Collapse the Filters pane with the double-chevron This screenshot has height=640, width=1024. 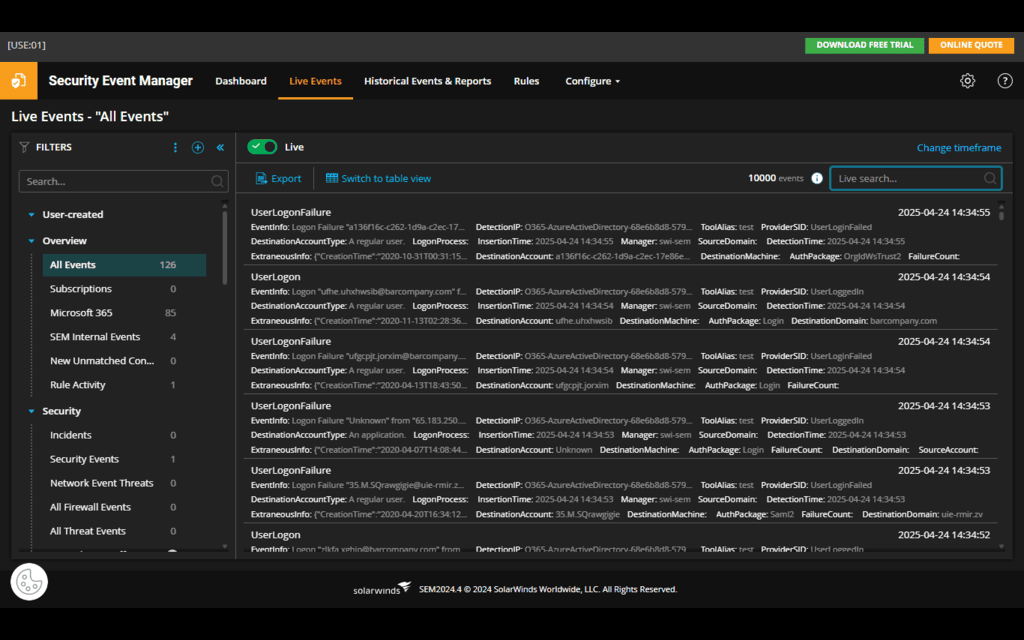[x=220, y=147]
